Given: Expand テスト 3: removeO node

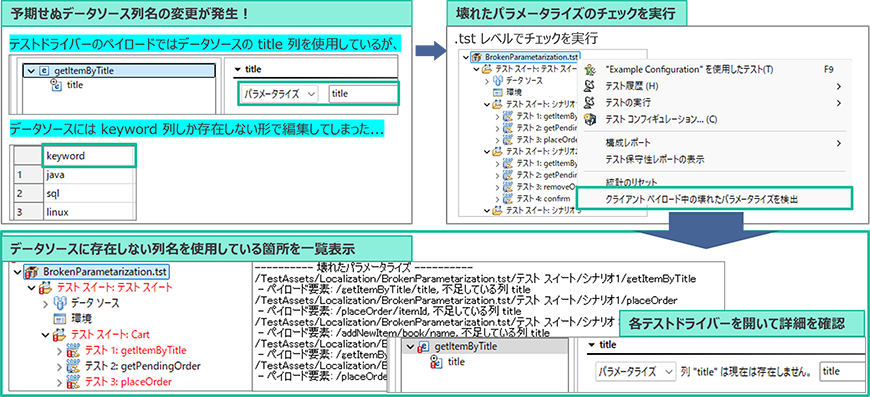Looking at the screenshot, I should tap(497, 187).
